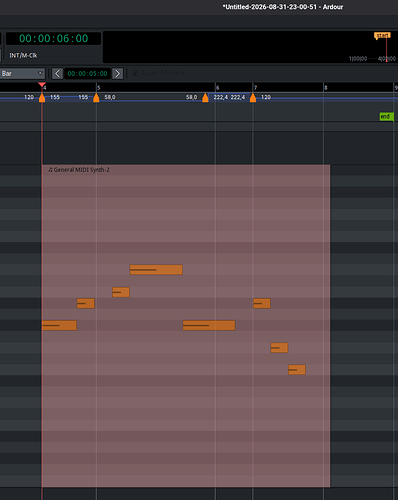
Task: Click the INT/M-Clk sync button
Action: tap(23, 55)
